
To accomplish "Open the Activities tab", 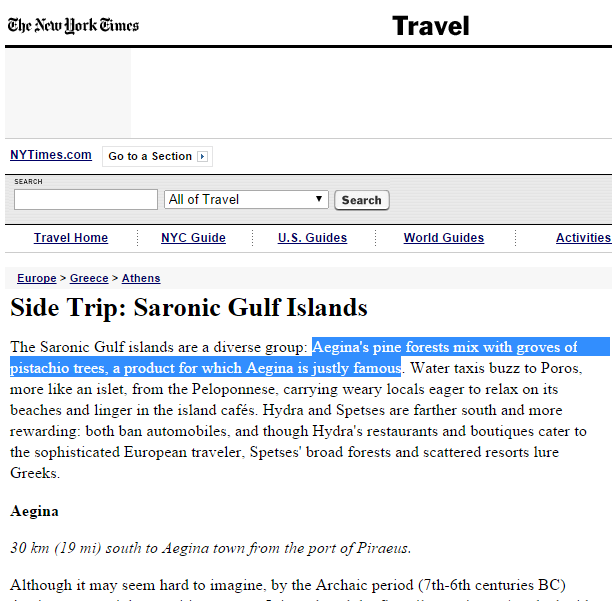I will (x=584, y=238).
